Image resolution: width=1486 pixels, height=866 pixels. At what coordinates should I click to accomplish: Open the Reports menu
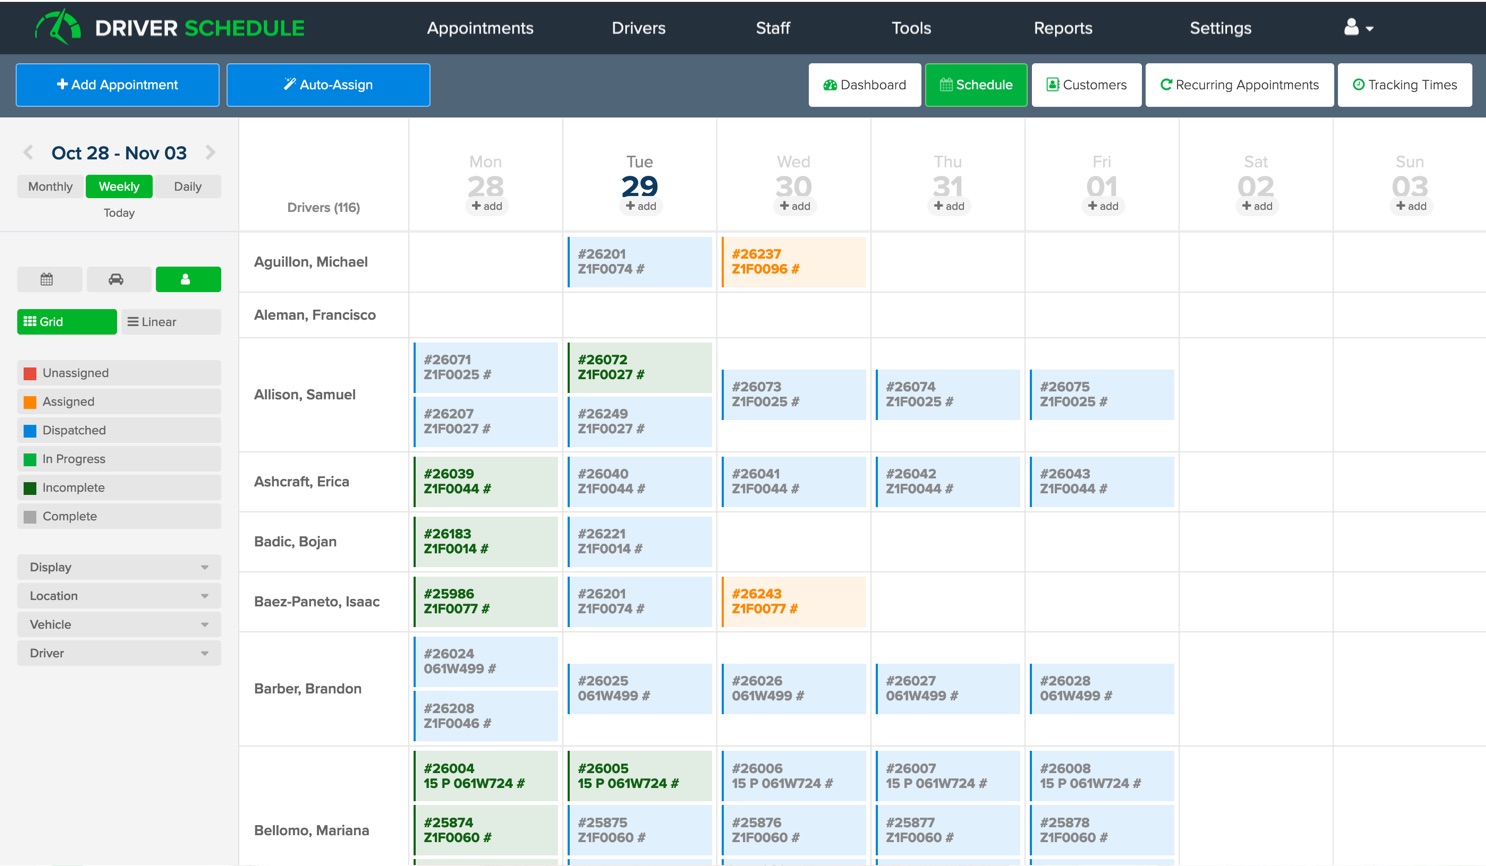pyautogui.click(x=1062, y=28)
